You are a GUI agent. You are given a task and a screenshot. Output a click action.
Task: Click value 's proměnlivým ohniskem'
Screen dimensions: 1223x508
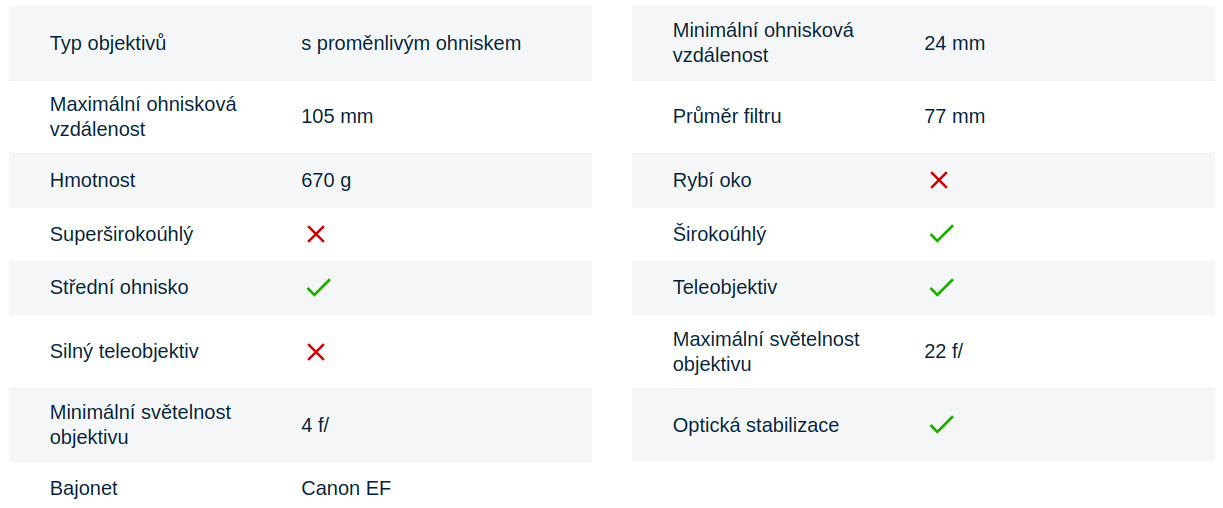pyautogui.click(x=411, y=43)
